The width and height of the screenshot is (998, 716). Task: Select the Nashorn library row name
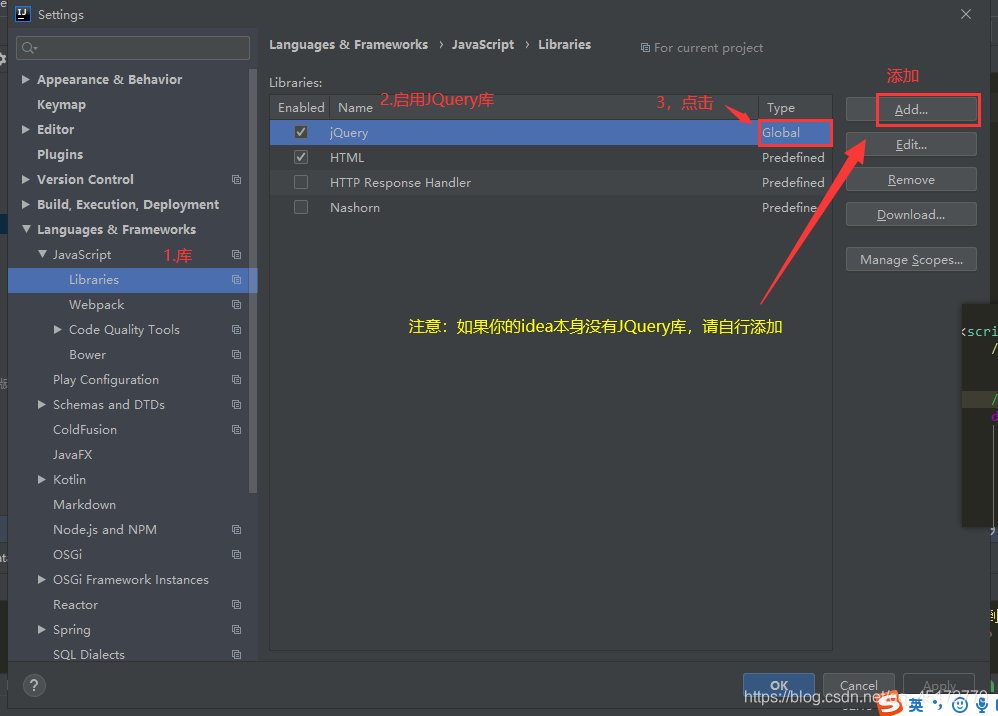coord(355,207)
